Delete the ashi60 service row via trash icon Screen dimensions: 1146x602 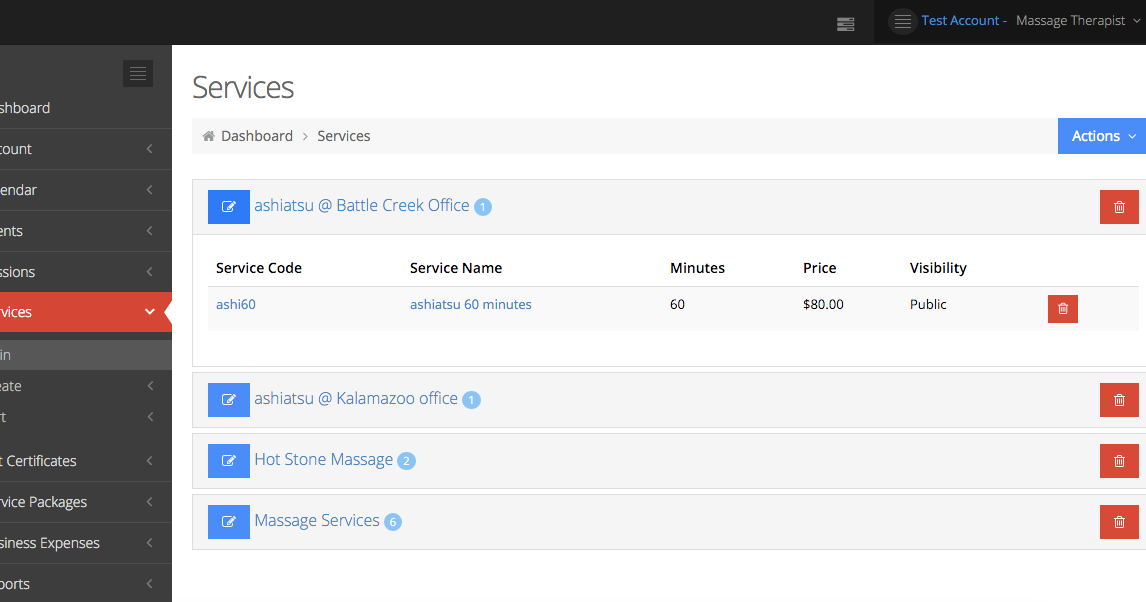pos(1062,308)
